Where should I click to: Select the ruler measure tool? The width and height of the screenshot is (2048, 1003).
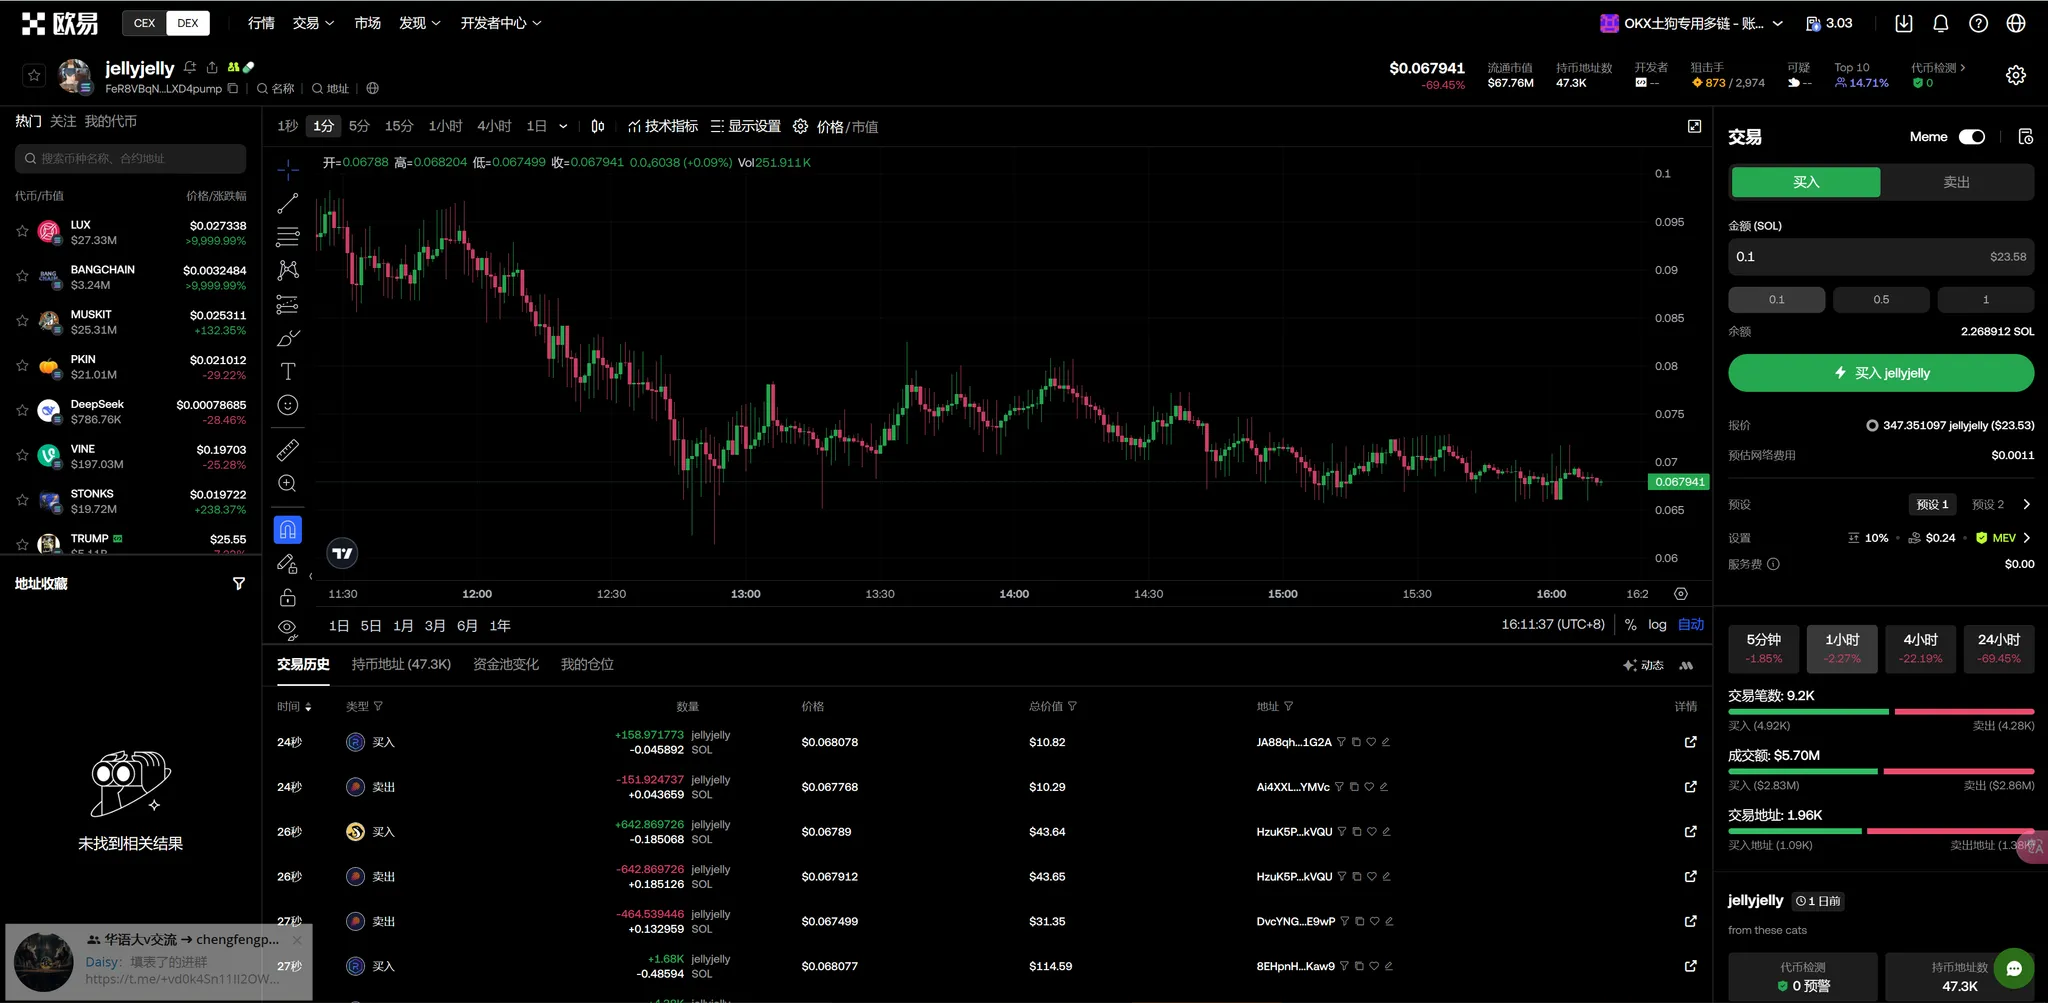click(288, 449)
